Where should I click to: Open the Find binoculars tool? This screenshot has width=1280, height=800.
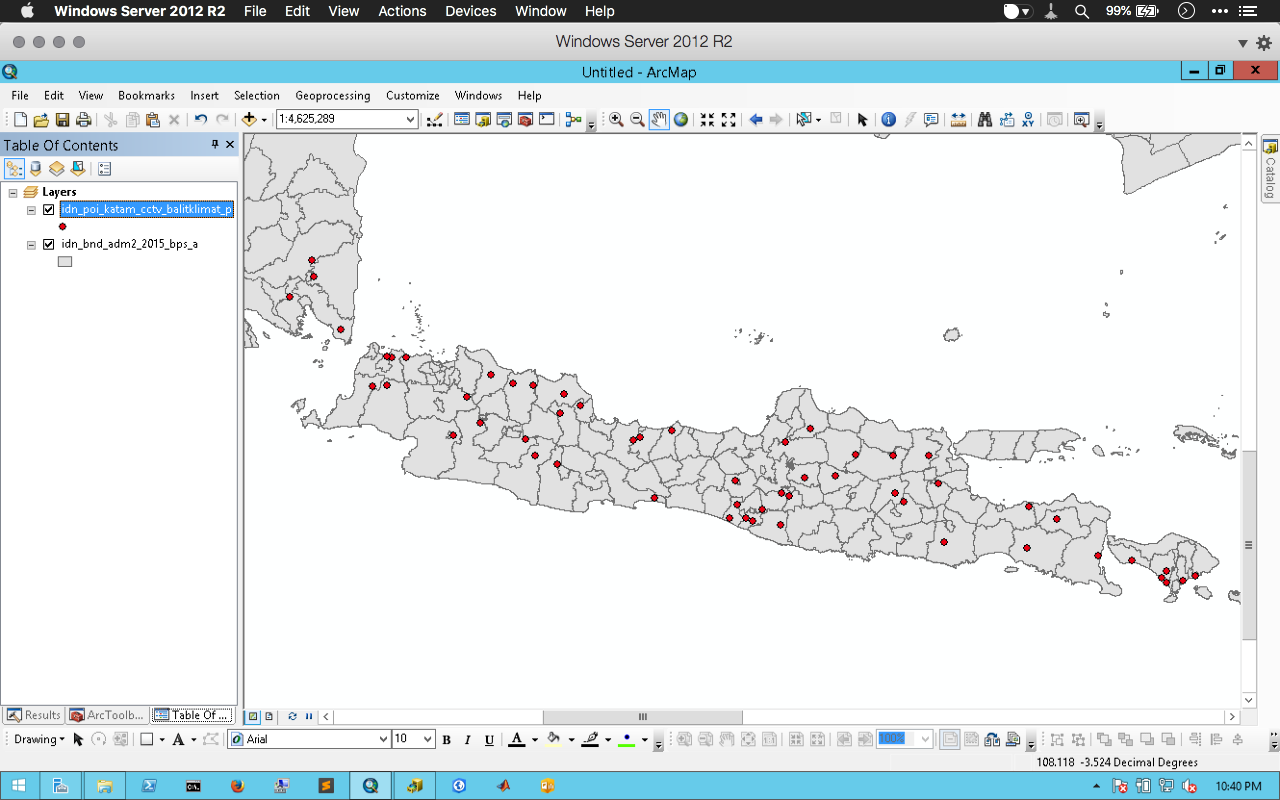pyautogui.click(x=985, y=120)
